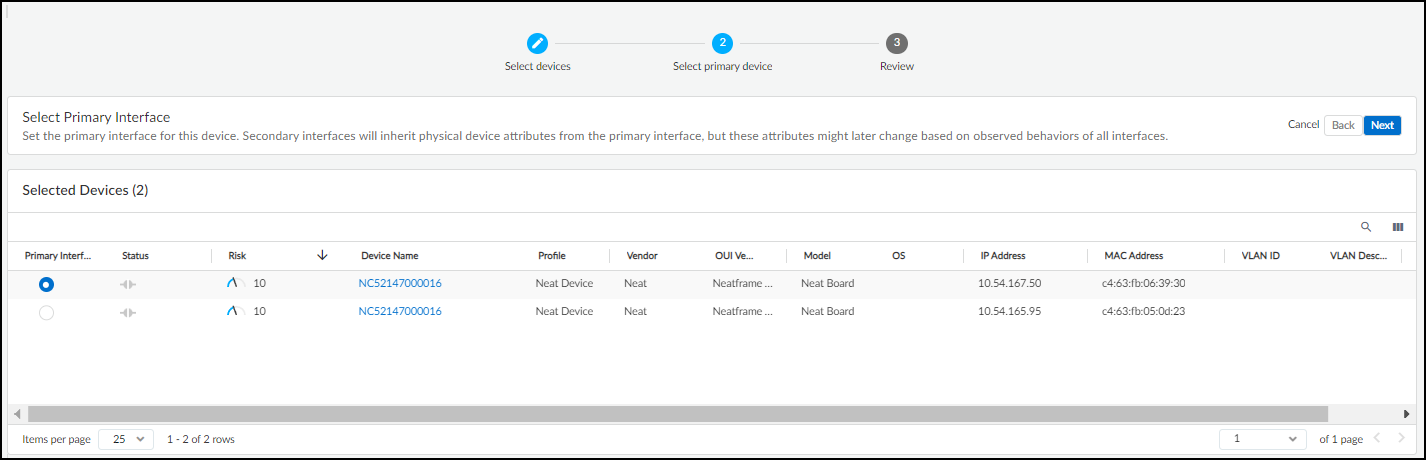
Task: Click the table search magnifier icon
Action: click(x=1366, y=227)
